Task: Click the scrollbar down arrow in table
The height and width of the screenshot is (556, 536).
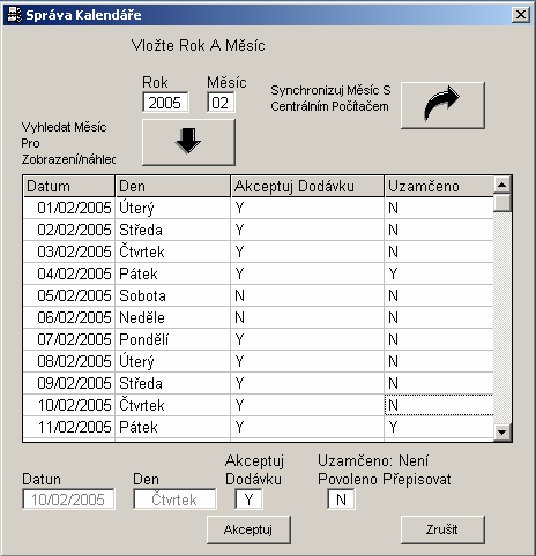Action: click(x=502, y=432)
